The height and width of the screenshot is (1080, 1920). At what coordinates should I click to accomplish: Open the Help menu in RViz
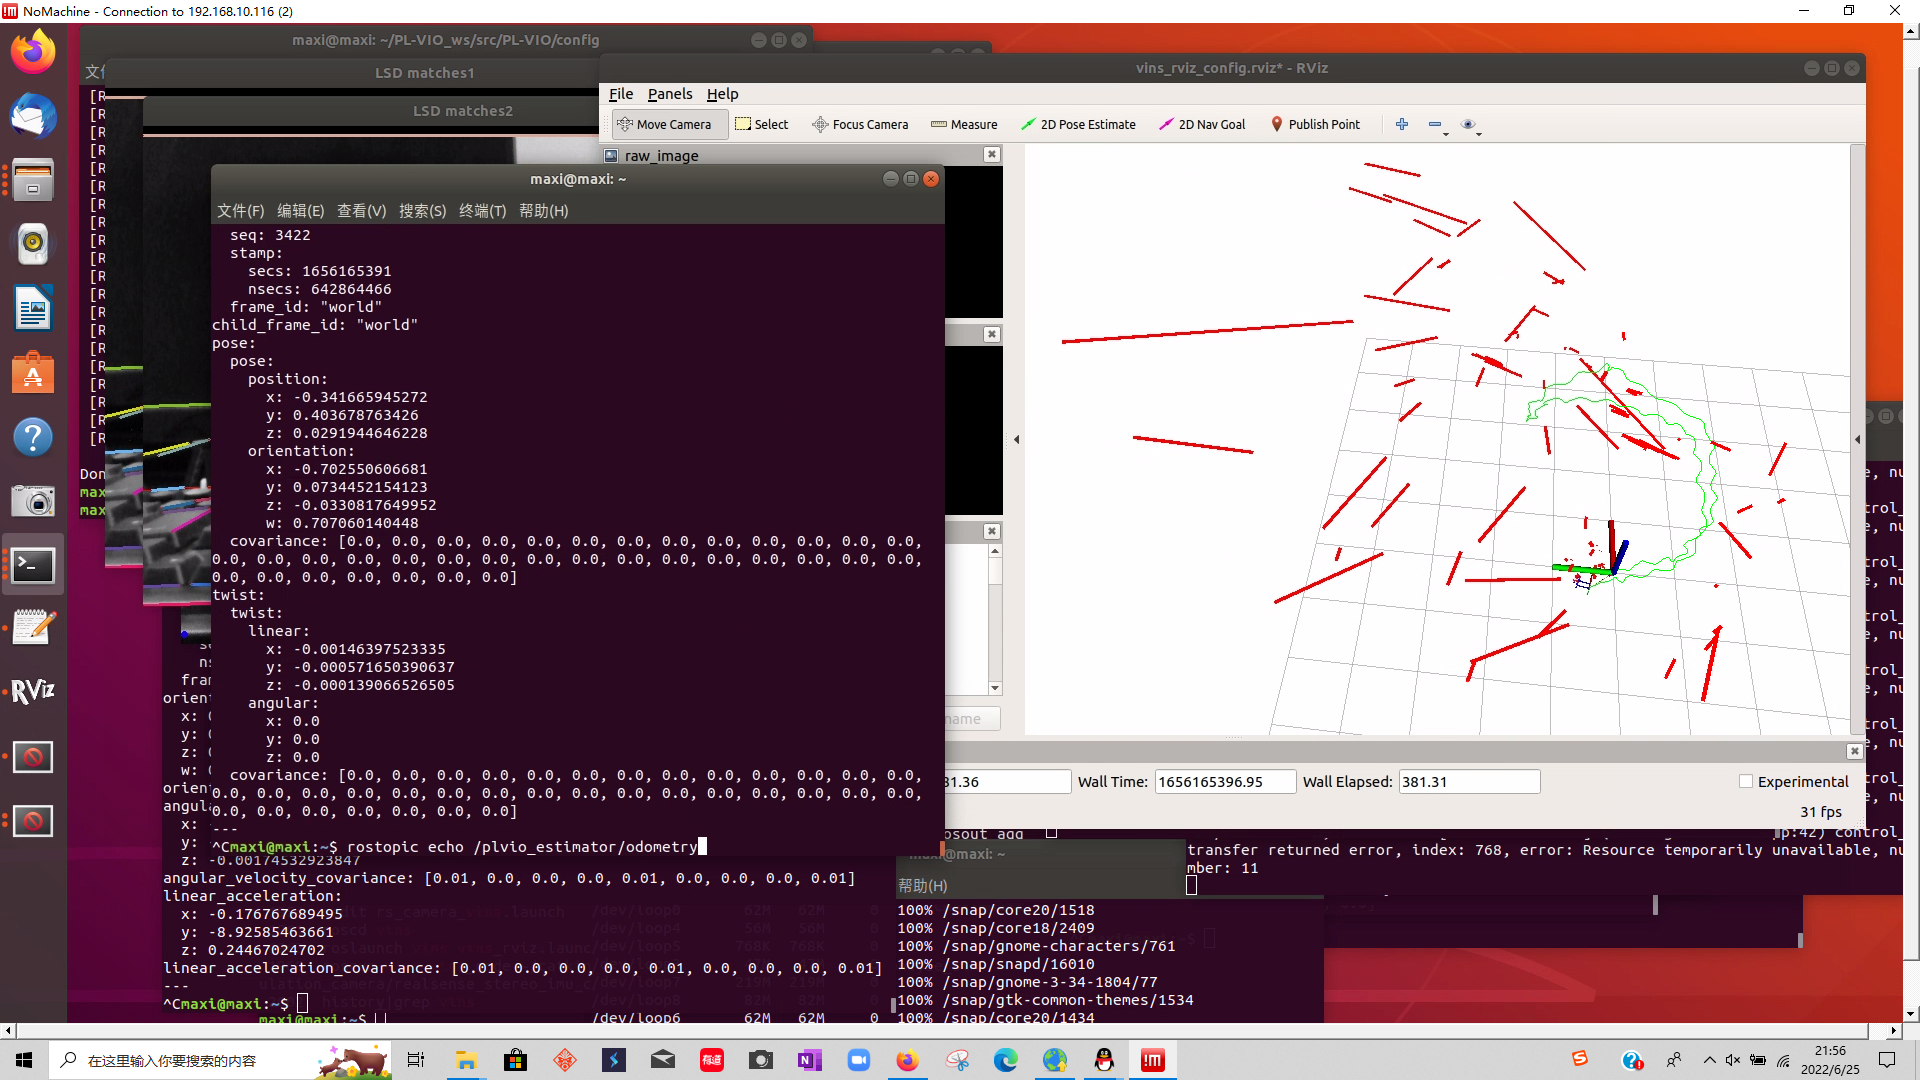pyautogui.click(x=721, y=94)
